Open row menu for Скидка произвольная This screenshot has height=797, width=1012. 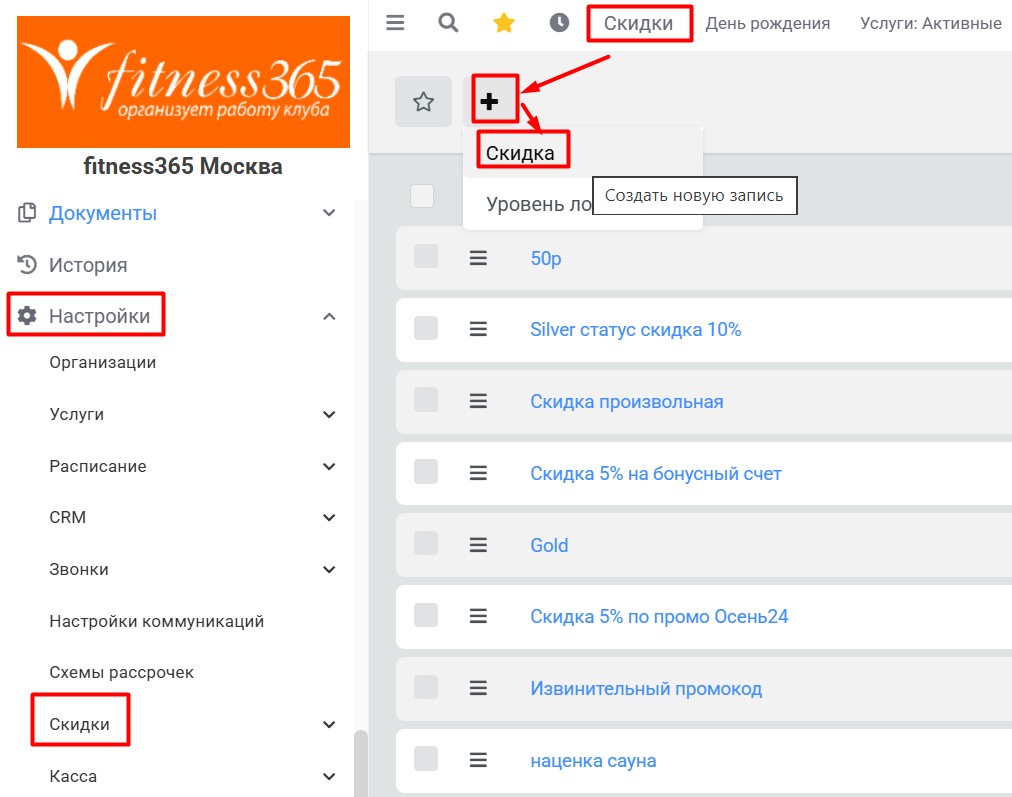click(x=478, y=401)
